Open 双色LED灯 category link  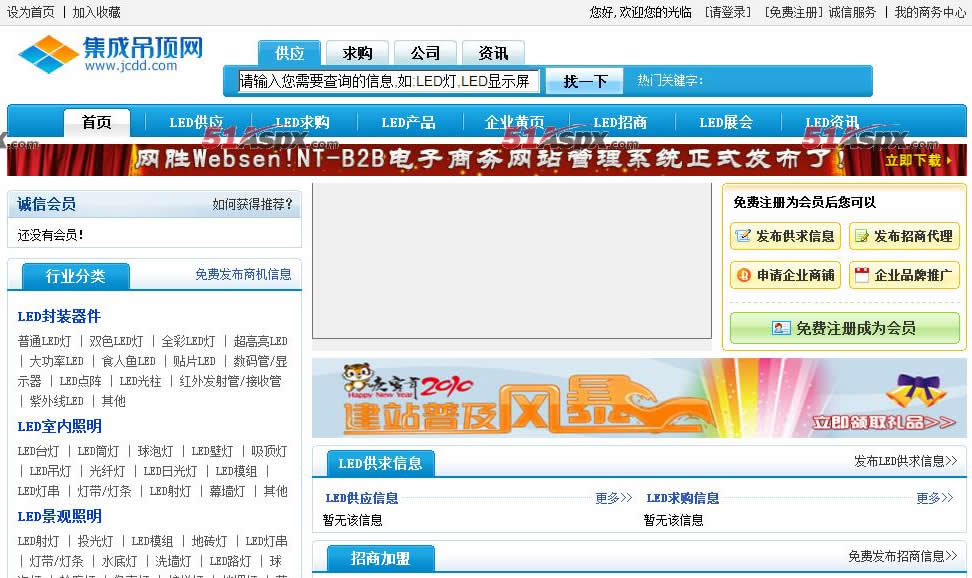tap(116, 341)
